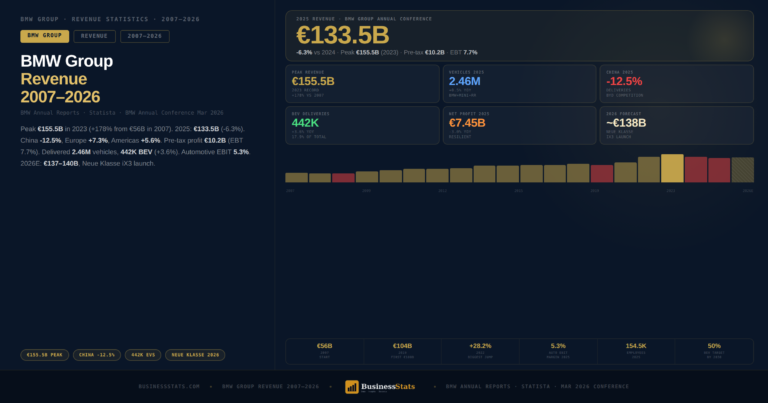The image size is (768, 403).
Task: Click the €133.5B headline revenue figure
Action: point(342,35)
